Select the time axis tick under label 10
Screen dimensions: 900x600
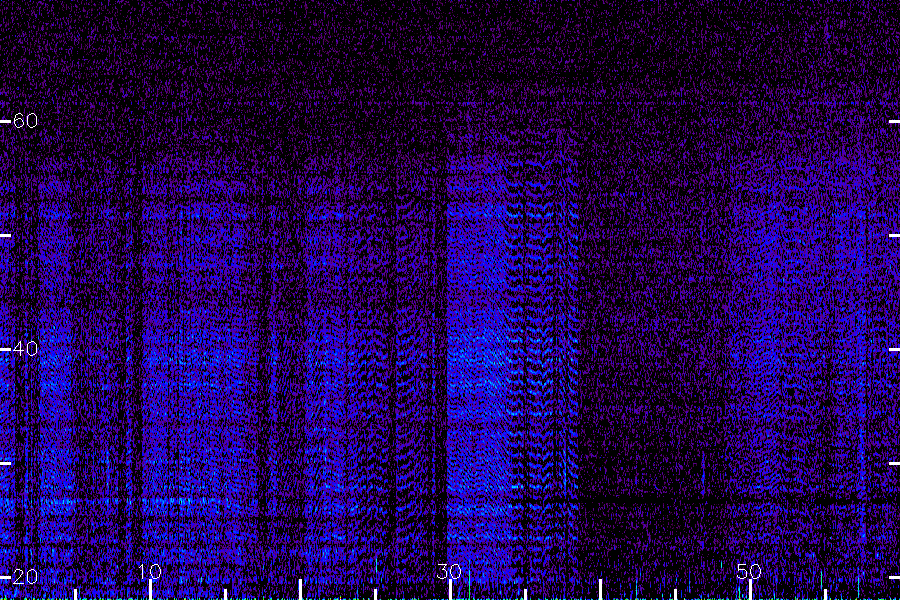(150, 590)
